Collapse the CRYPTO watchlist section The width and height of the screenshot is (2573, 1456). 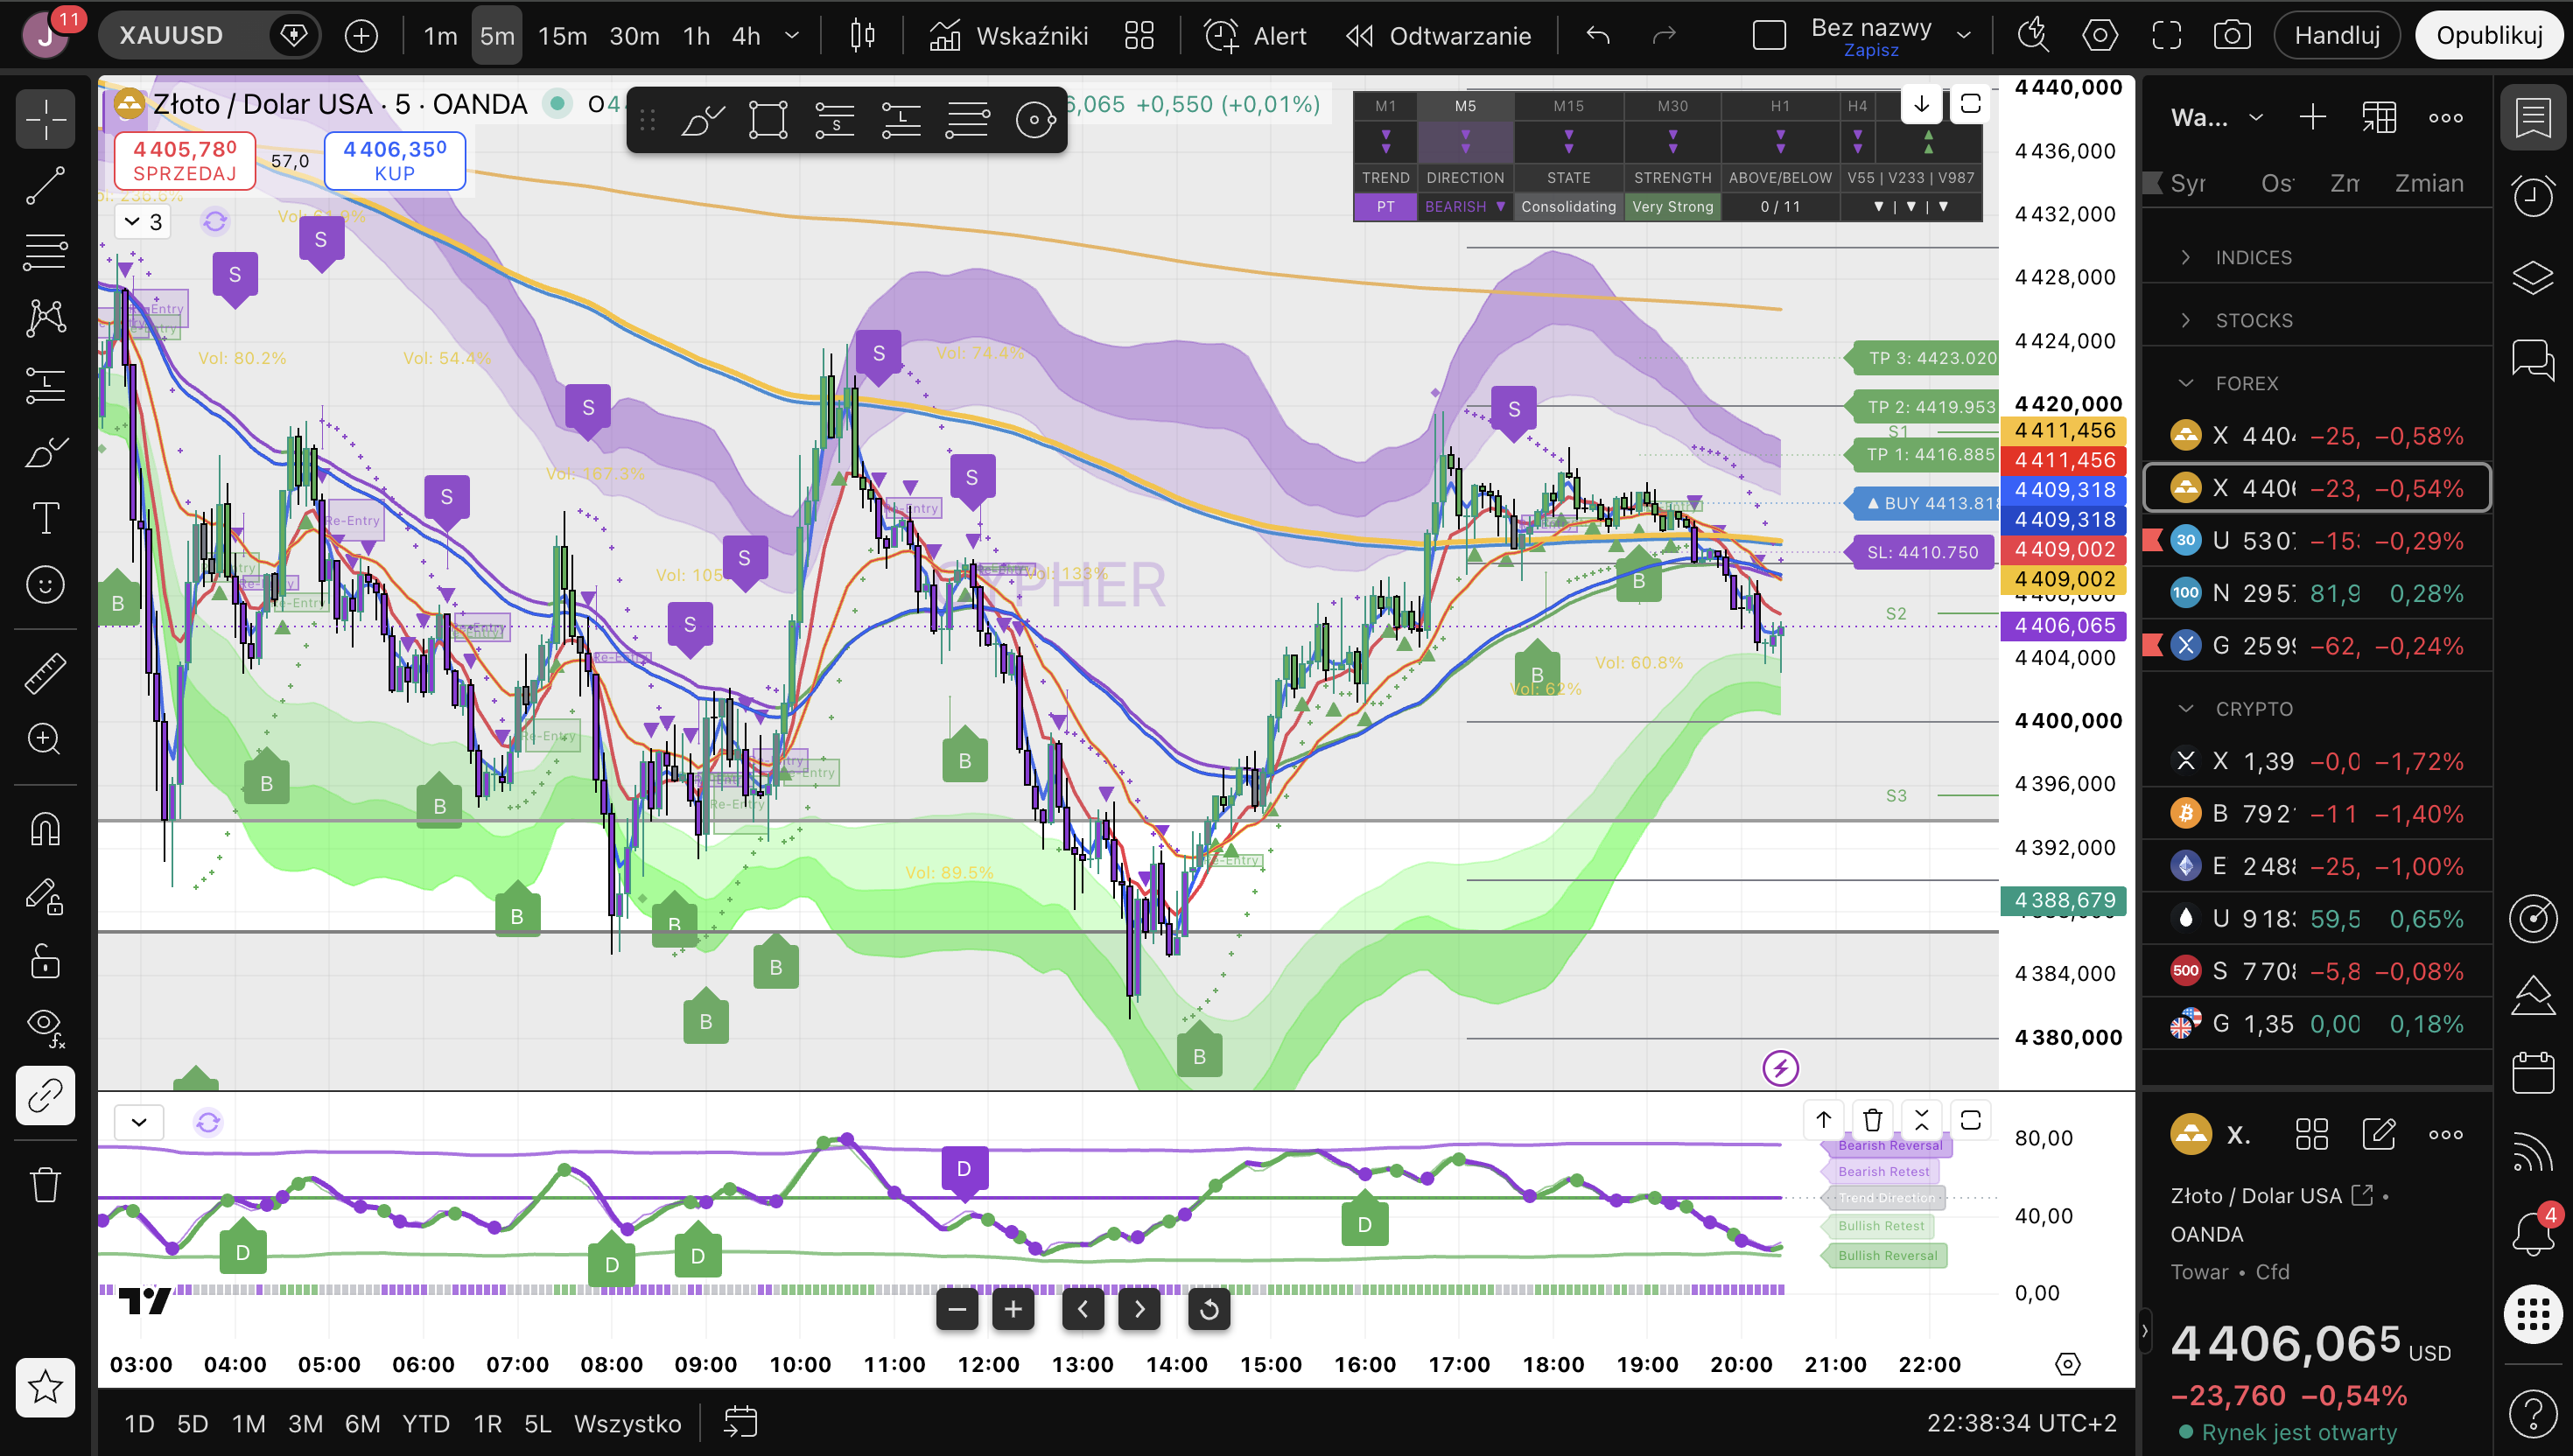2186,708
